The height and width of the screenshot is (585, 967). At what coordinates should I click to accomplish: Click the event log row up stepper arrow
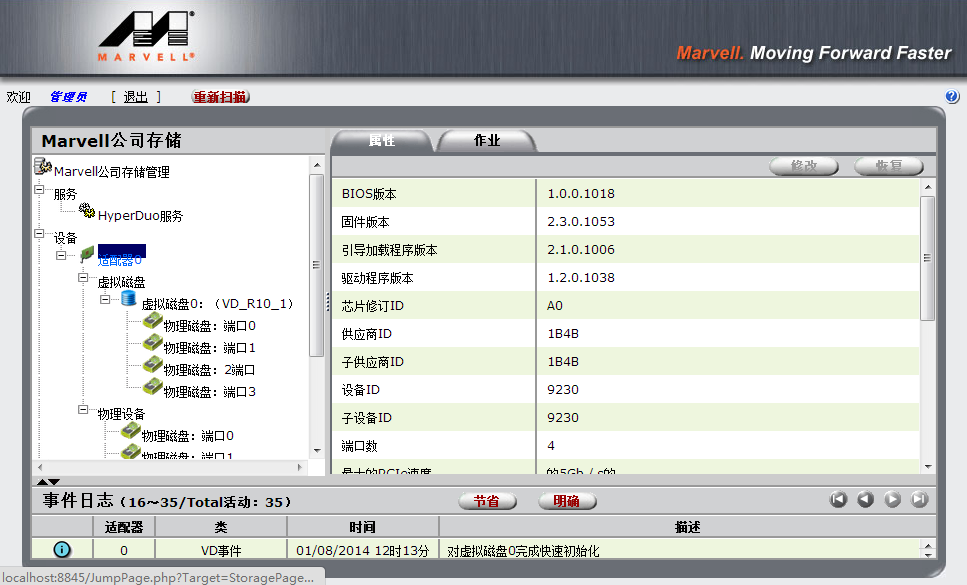pos(928,546)
